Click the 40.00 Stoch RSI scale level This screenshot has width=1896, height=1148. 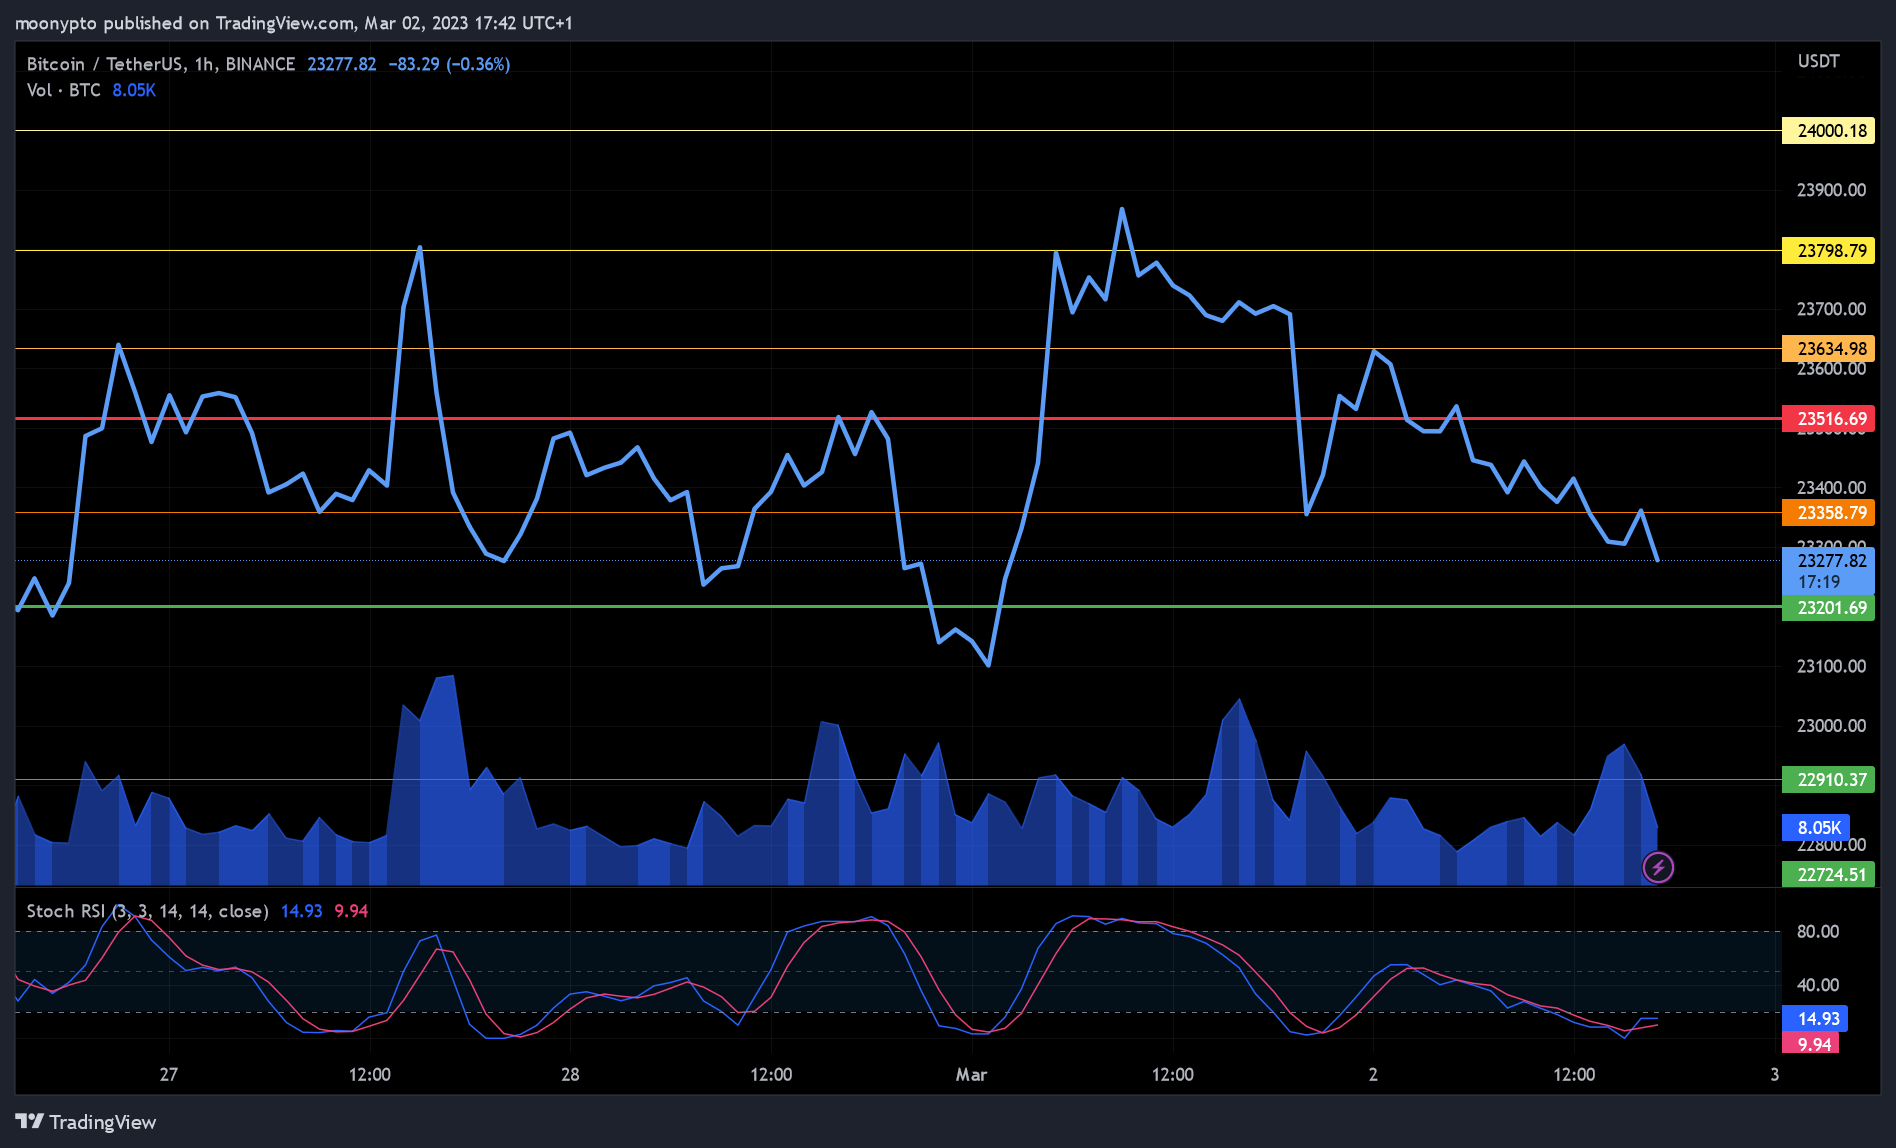click(x=1818, y=985)
